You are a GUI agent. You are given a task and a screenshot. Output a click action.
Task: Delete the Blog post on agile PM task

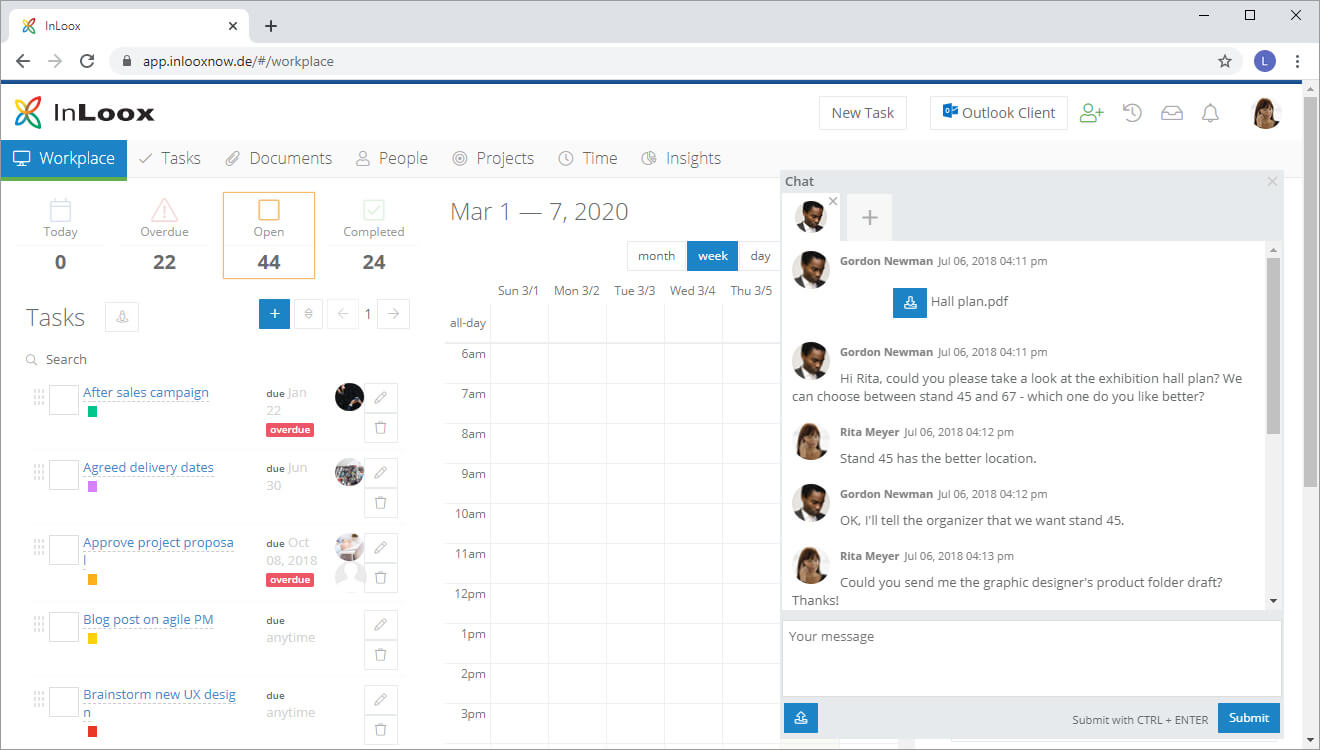381,655
